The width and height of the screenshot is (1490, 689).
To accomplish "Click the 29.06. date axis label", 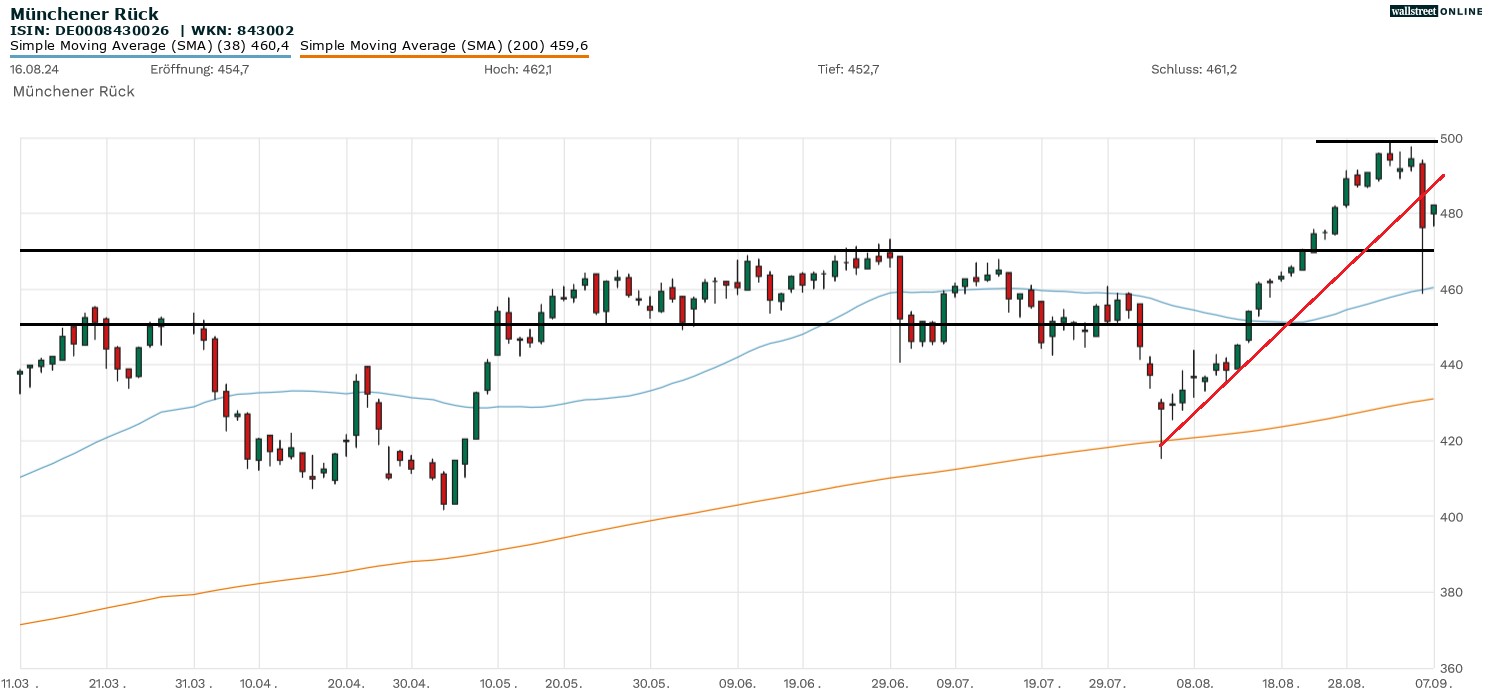I will point(890,683).
